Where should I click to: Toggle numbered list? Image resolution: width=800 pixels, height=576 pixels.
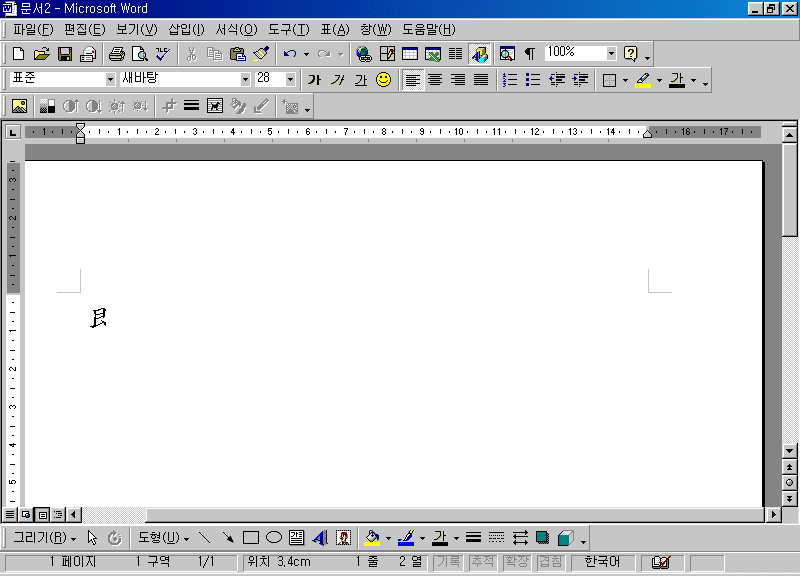pos(510,80)
